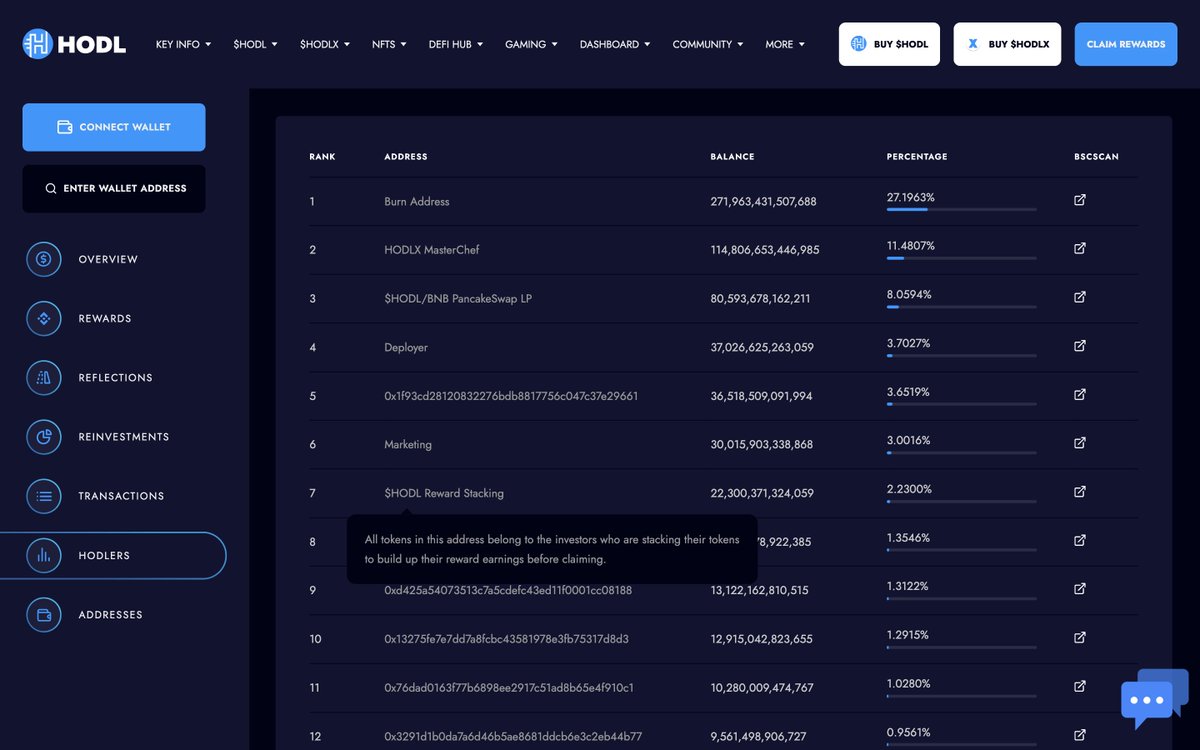Viewport: 1200px width, 750px height.
Task: Open BscScan link for HODLX MasterChef
Action: 1080,248
